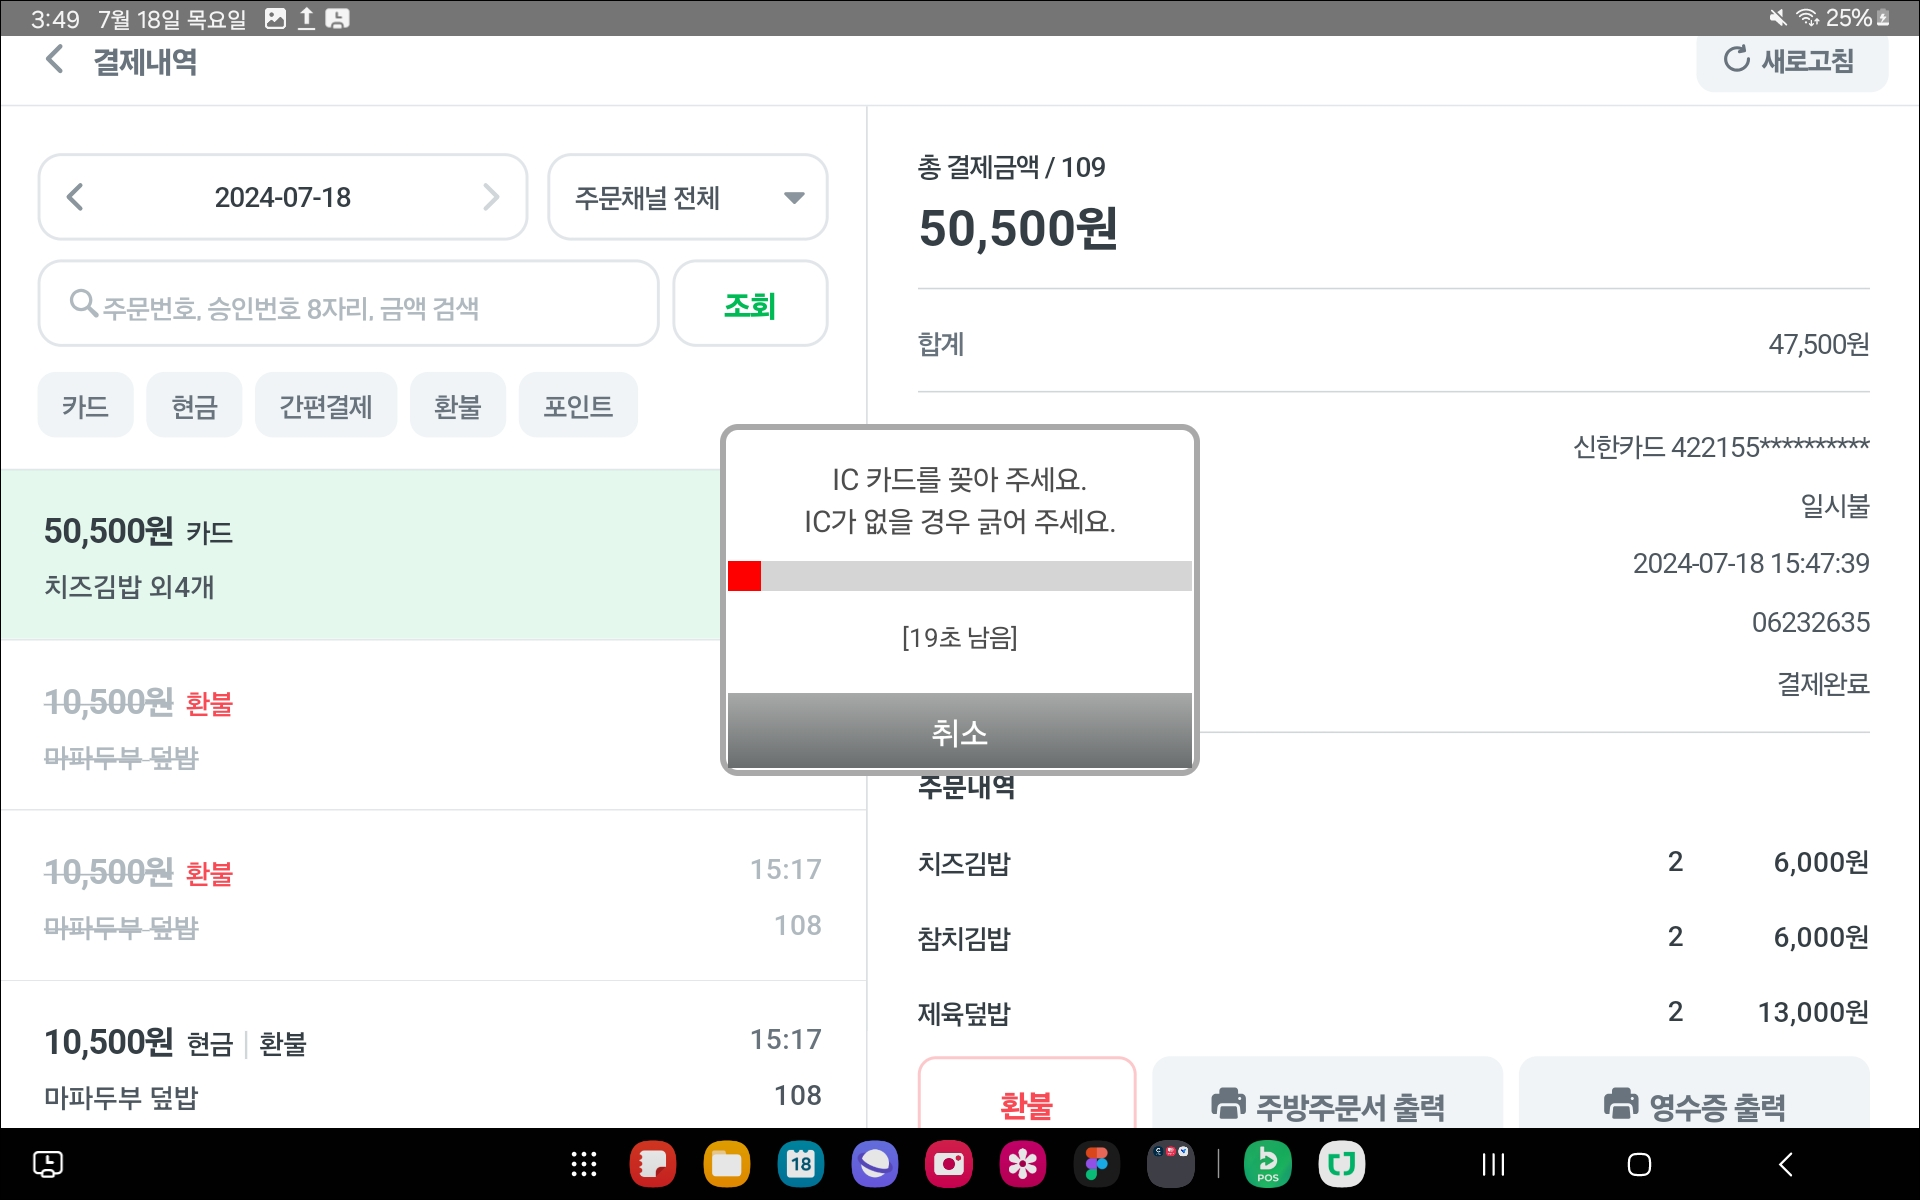1920x1200 pixels.
Task: Tap the back arrow beside 결제내역
Action: click(x=55, y=60)
